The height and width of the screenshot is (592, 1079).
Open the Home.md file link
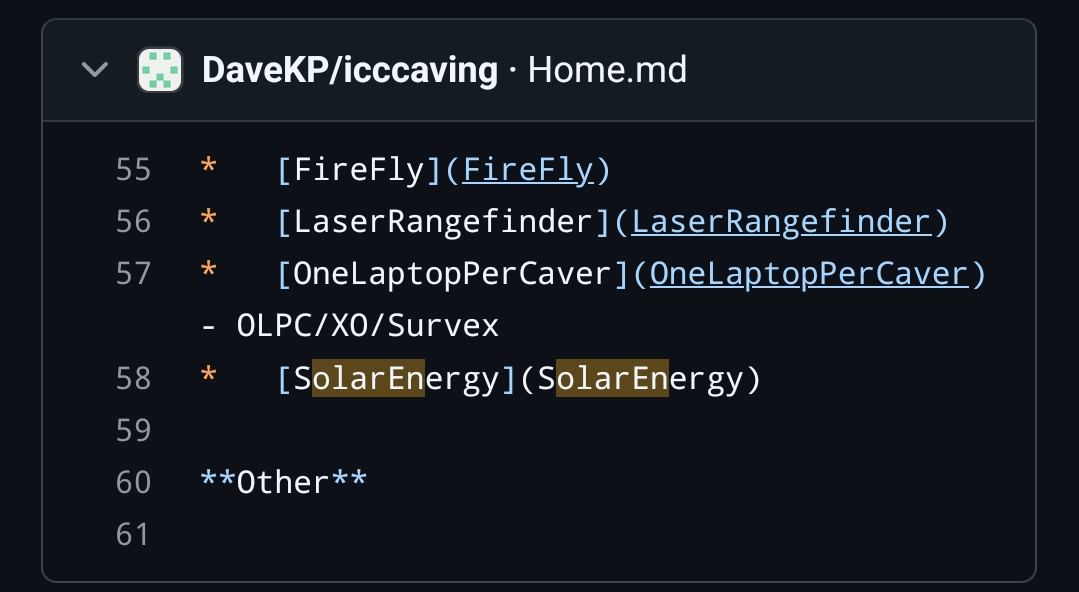click(x=607, y=71)
